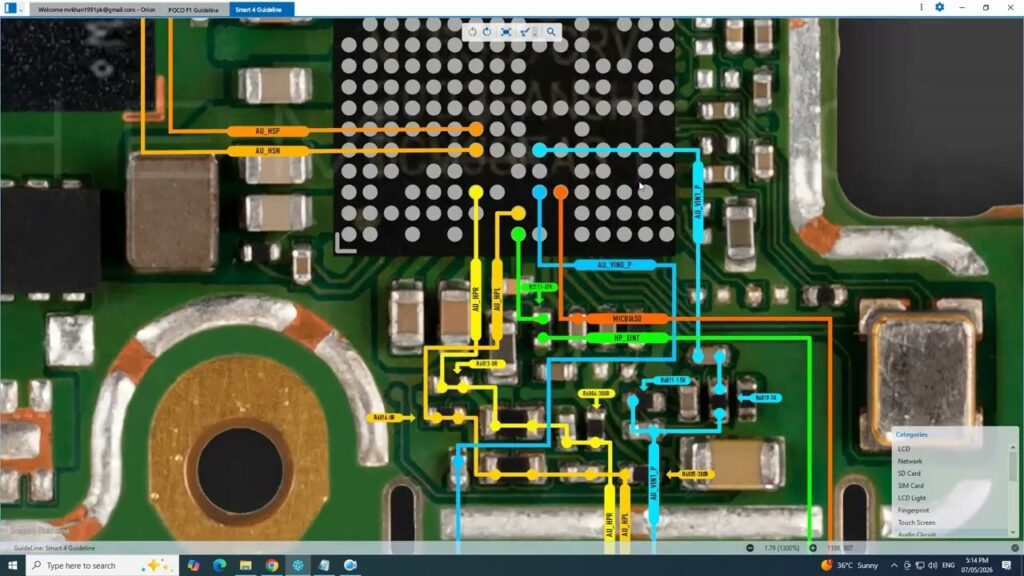
Task: Open the clock showing 5:14 PM
Action: point(977,565)
